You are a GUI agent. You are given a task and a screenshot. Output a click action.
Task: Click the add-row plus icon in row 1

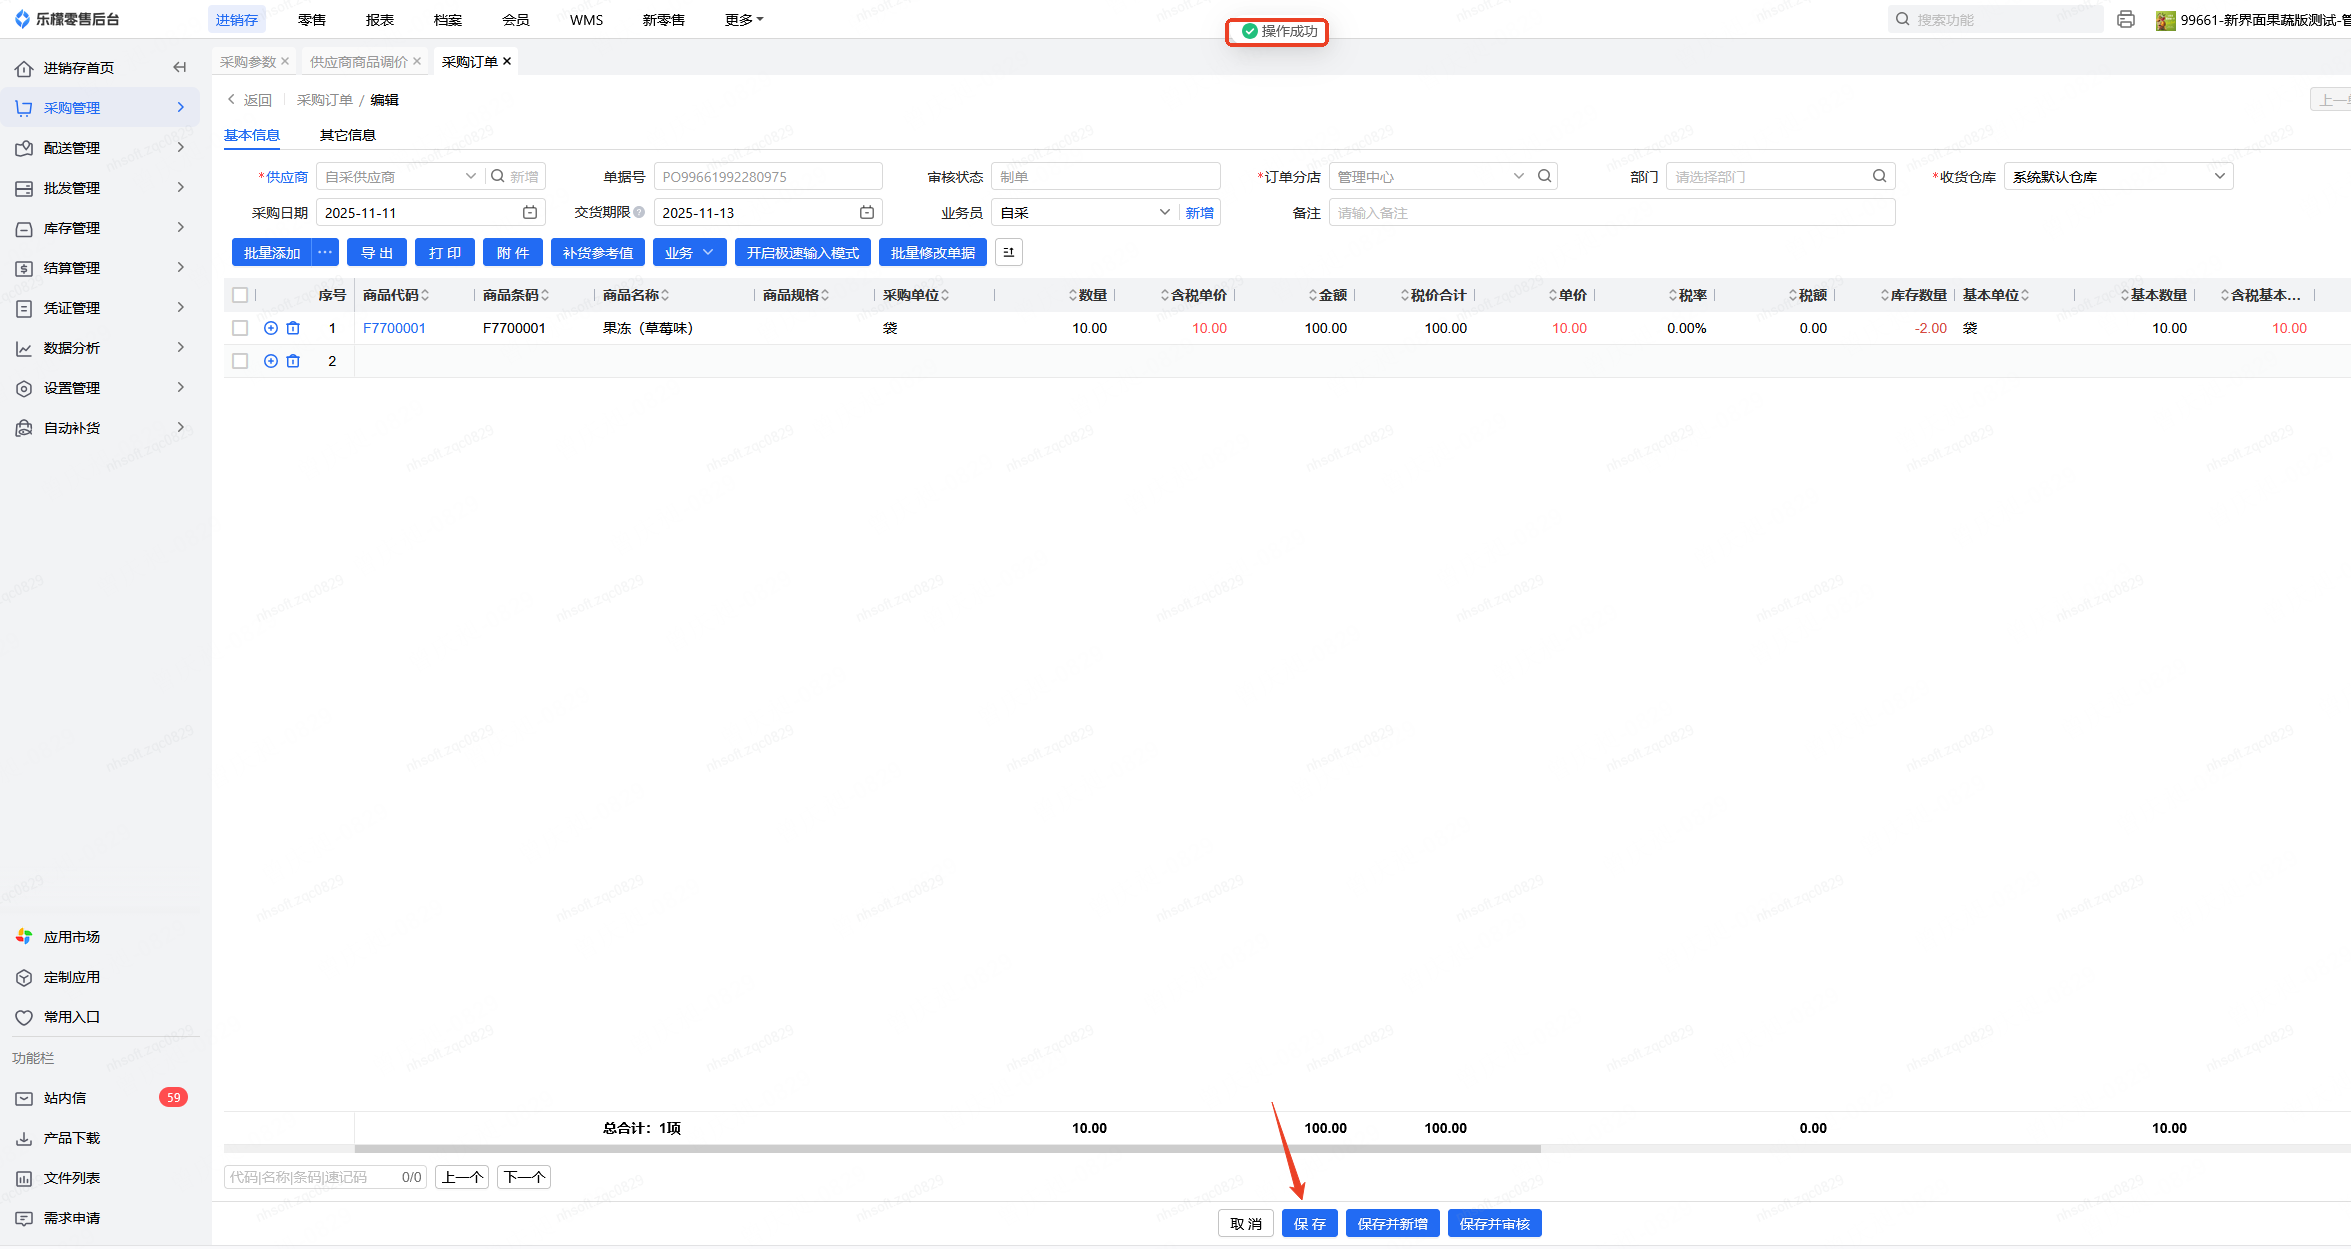coord(271,328)
